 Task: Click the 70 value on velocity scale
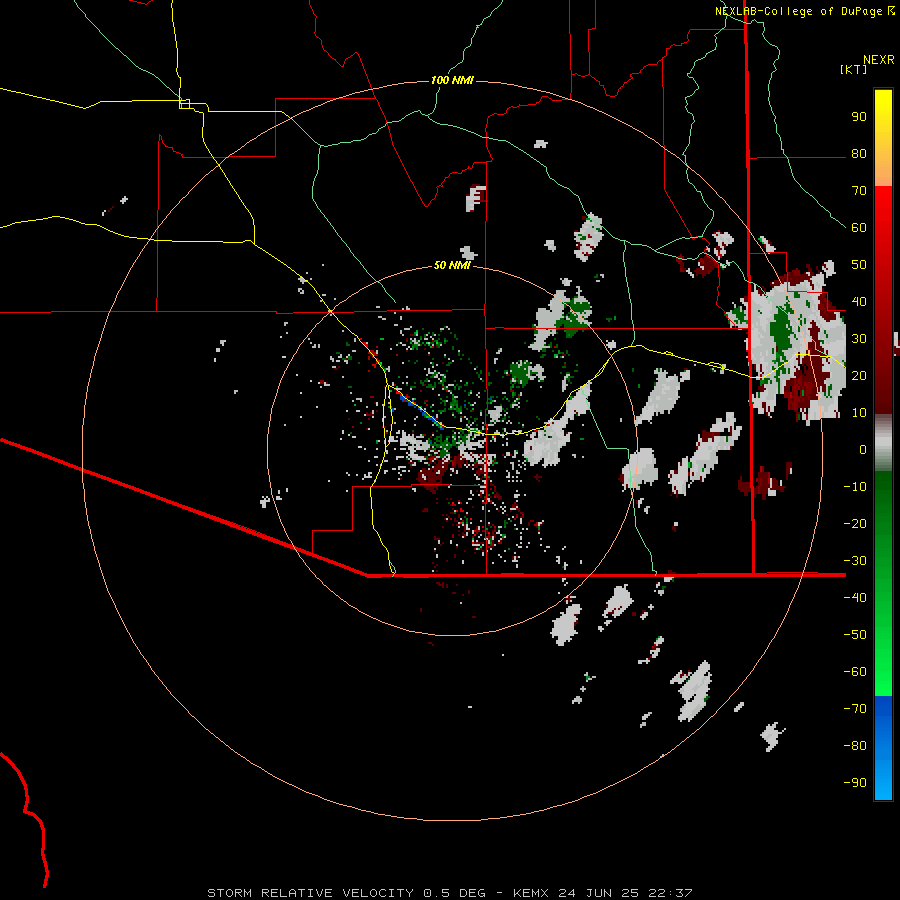point(859,191)
